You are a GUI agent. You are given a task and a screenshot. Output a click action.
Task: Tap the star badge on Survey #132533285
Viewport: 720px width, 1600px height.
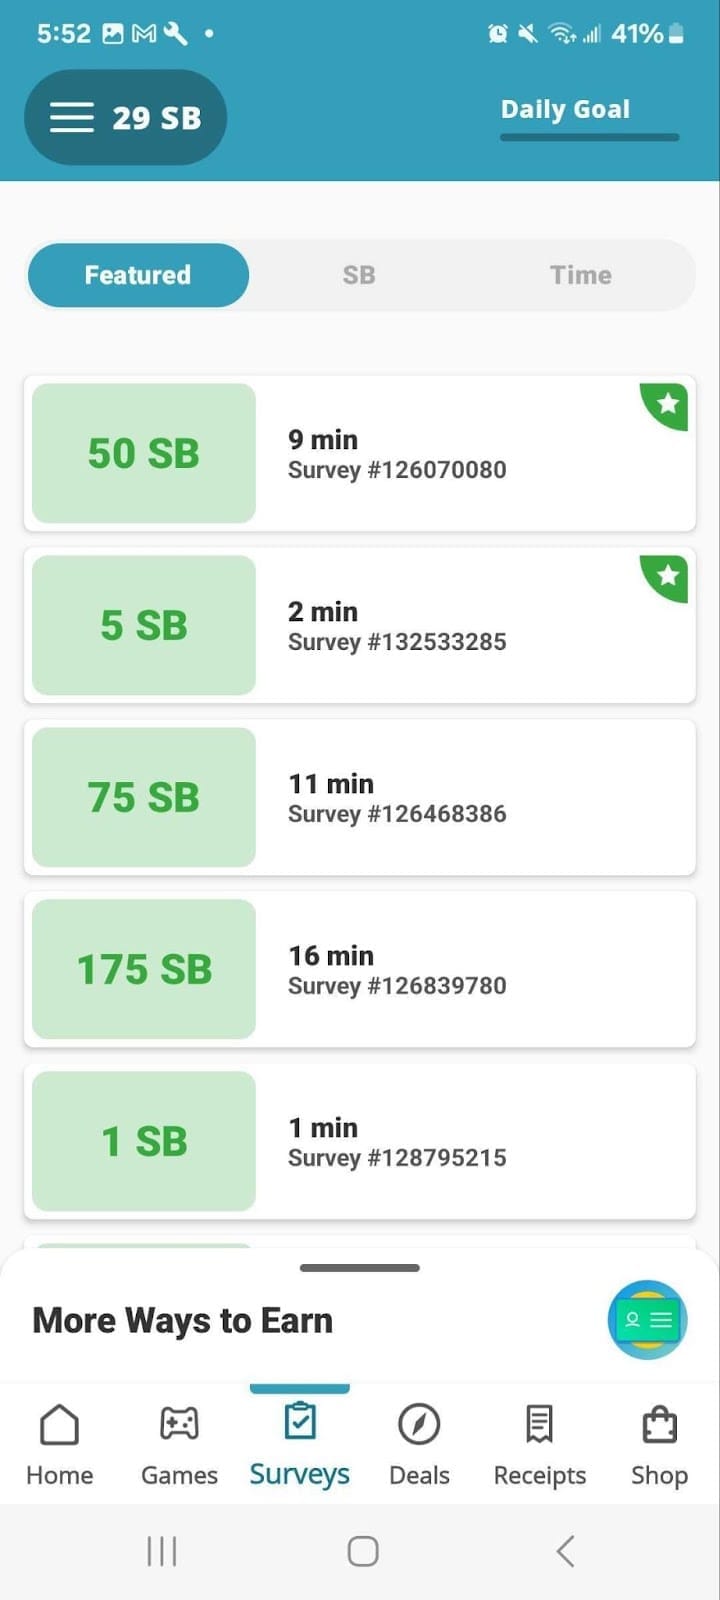667,576
